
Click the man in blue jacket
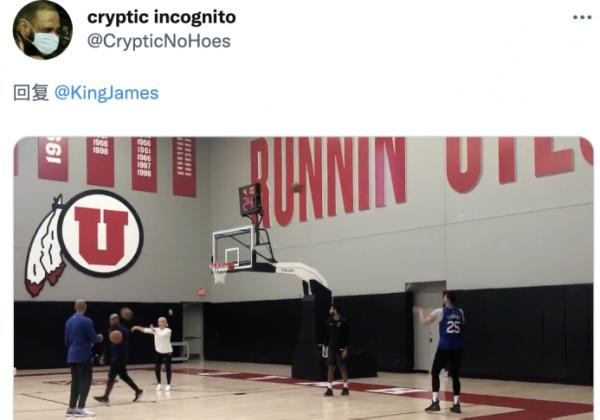[80, 358]
